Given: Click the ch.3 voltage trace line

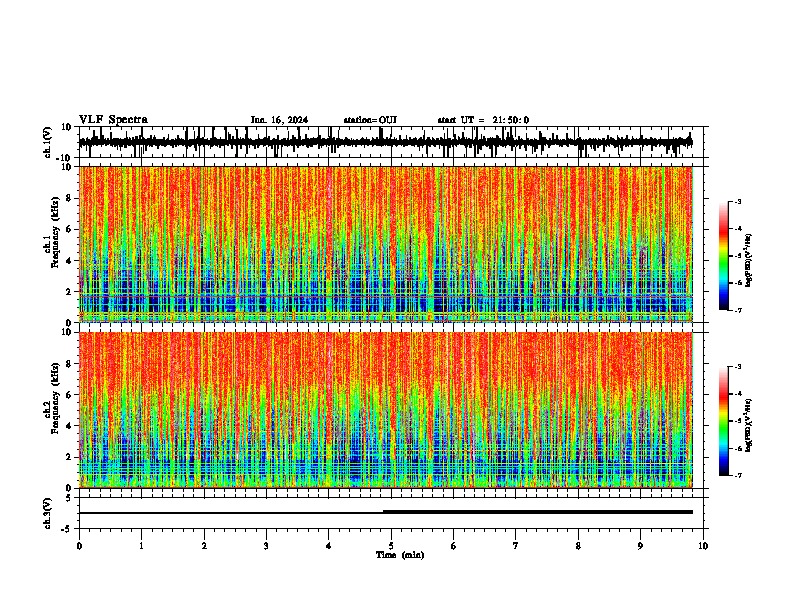Looking at the screenshot, I should pos(385,512).
